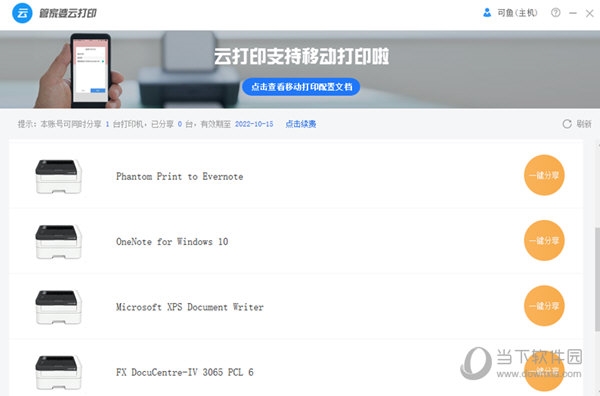Share FX DocuCentre-IV 3065 PCL 6 printer
This screenshot has width=600, height=396.
click(544, 371)
